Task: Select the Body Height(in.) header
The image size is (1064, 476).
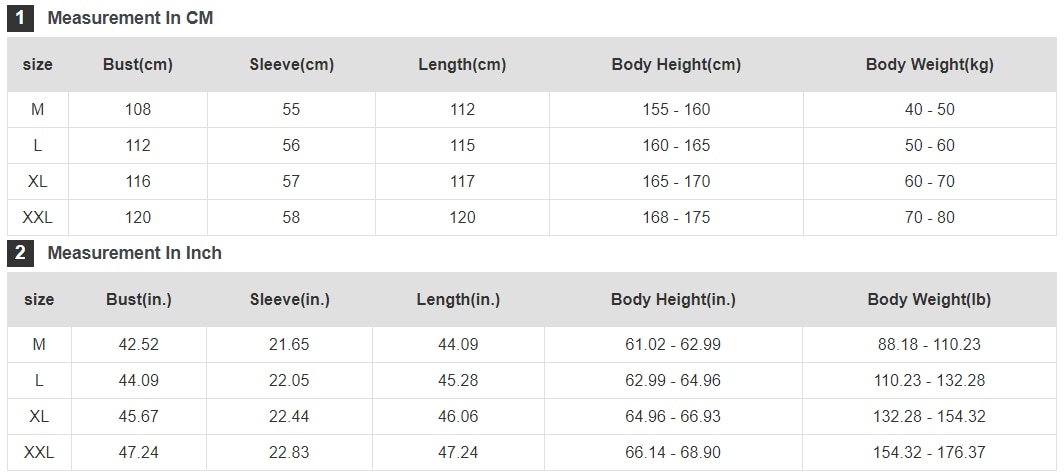Action: click(673, 300)
